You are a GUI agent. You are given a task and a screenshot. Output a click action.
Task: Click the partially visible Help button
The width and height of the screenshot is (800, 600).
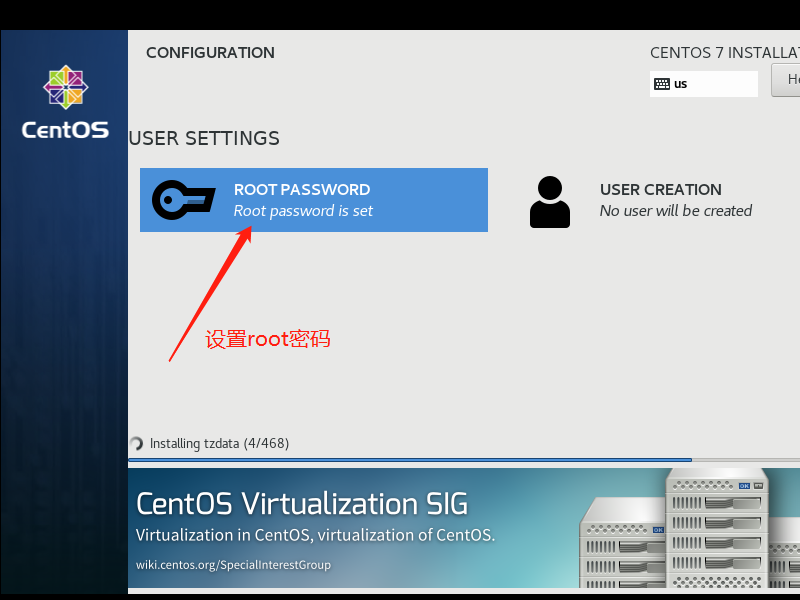(x=786, y=80)
